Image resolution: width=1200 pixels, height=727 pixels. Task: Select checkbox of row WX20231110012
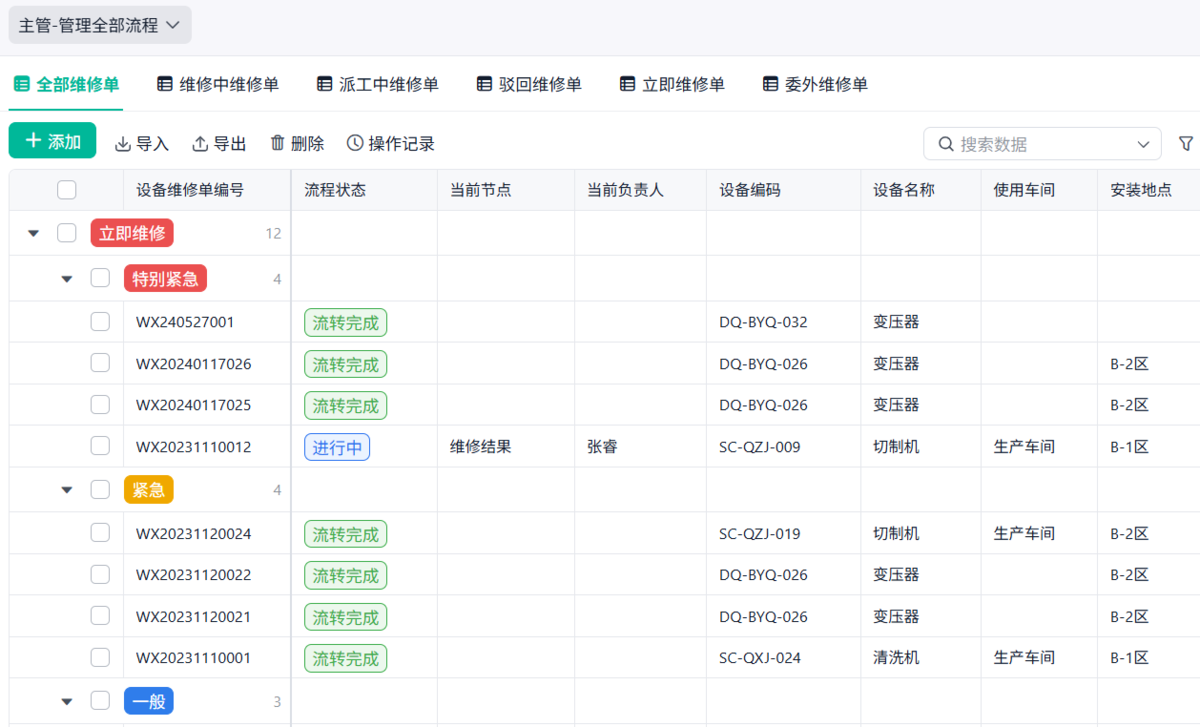100,446
